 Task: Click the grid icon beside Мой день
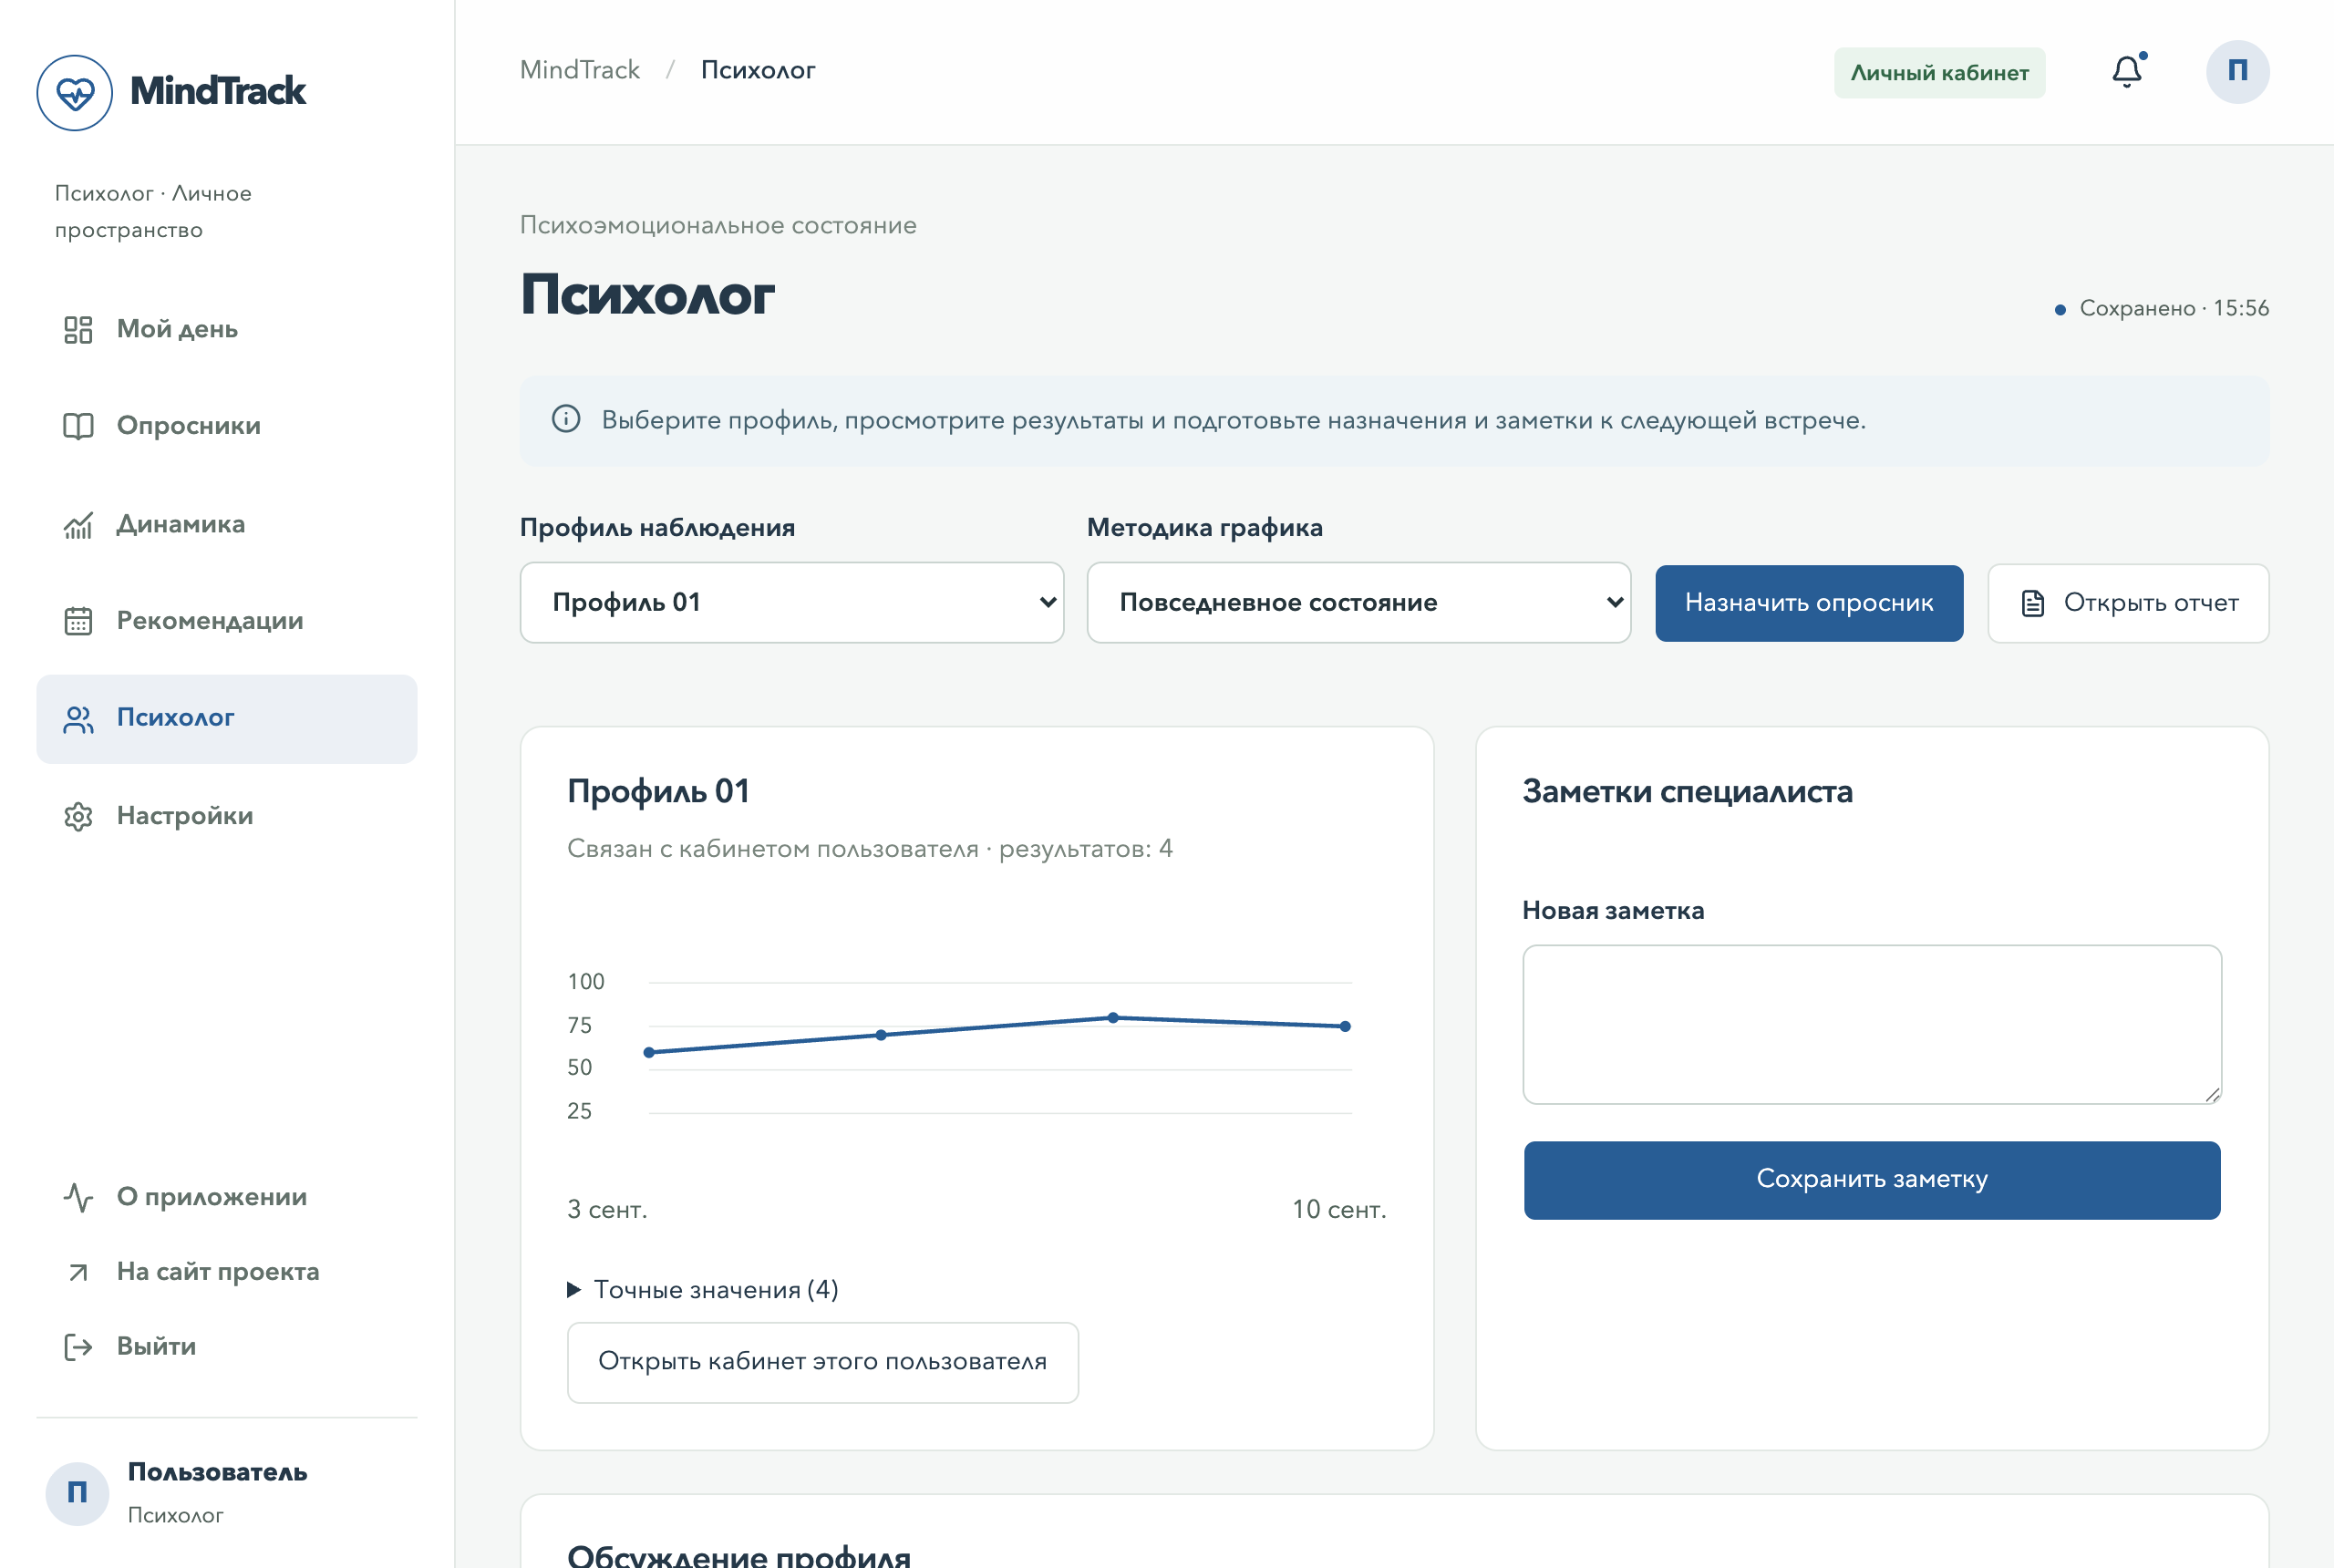click(78, 329)
